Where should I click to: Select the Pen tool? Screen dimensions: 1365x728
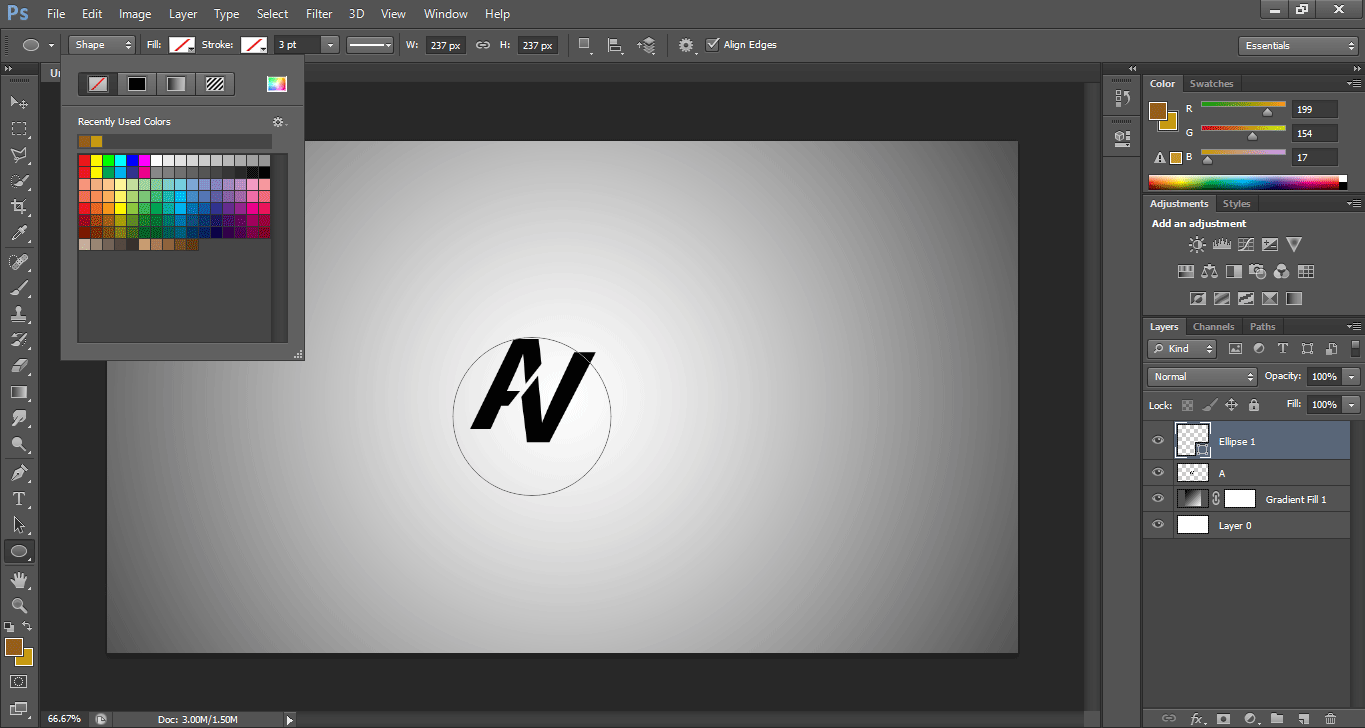tap(19, 472)
